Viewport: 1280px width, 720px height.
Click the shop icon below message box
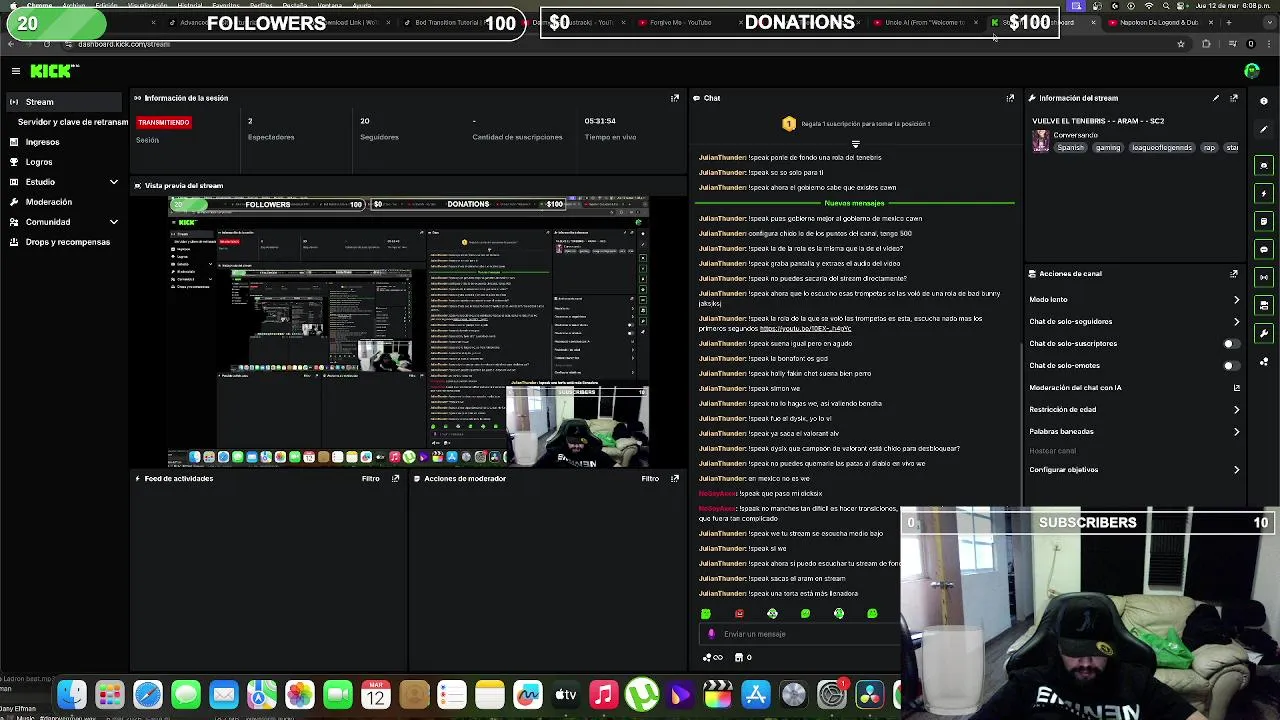[x=739, y=657]
